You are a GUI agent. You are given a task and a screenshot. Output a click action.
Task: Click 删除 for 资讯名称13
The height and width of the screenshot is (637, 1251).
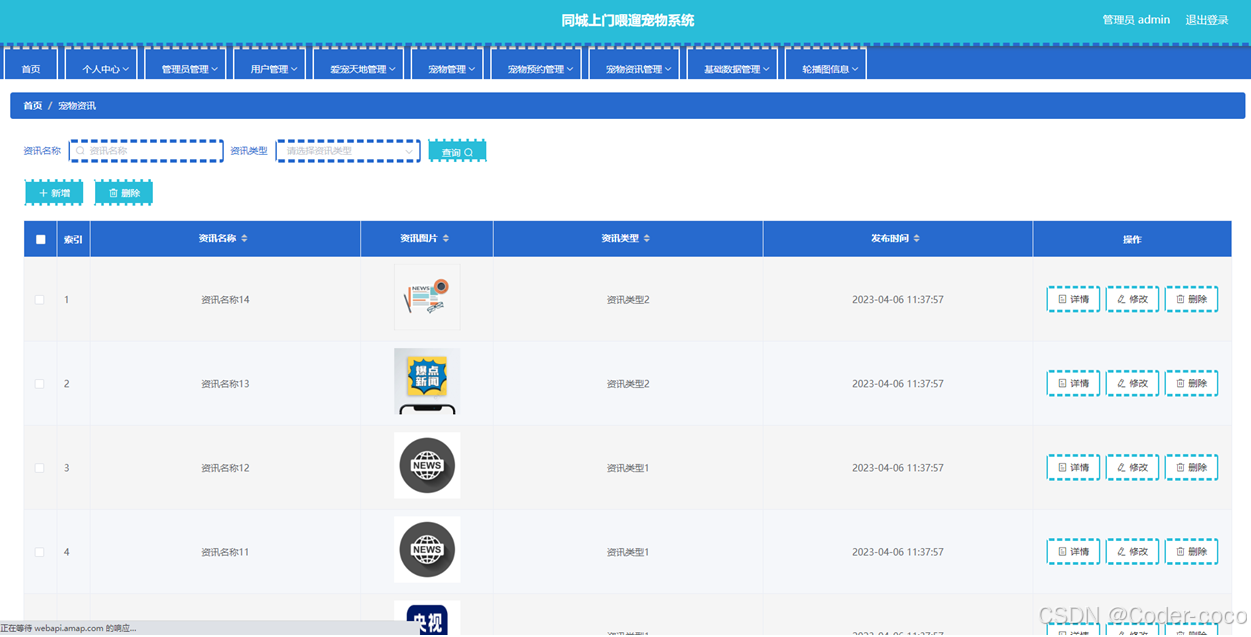click(1191, 383)
